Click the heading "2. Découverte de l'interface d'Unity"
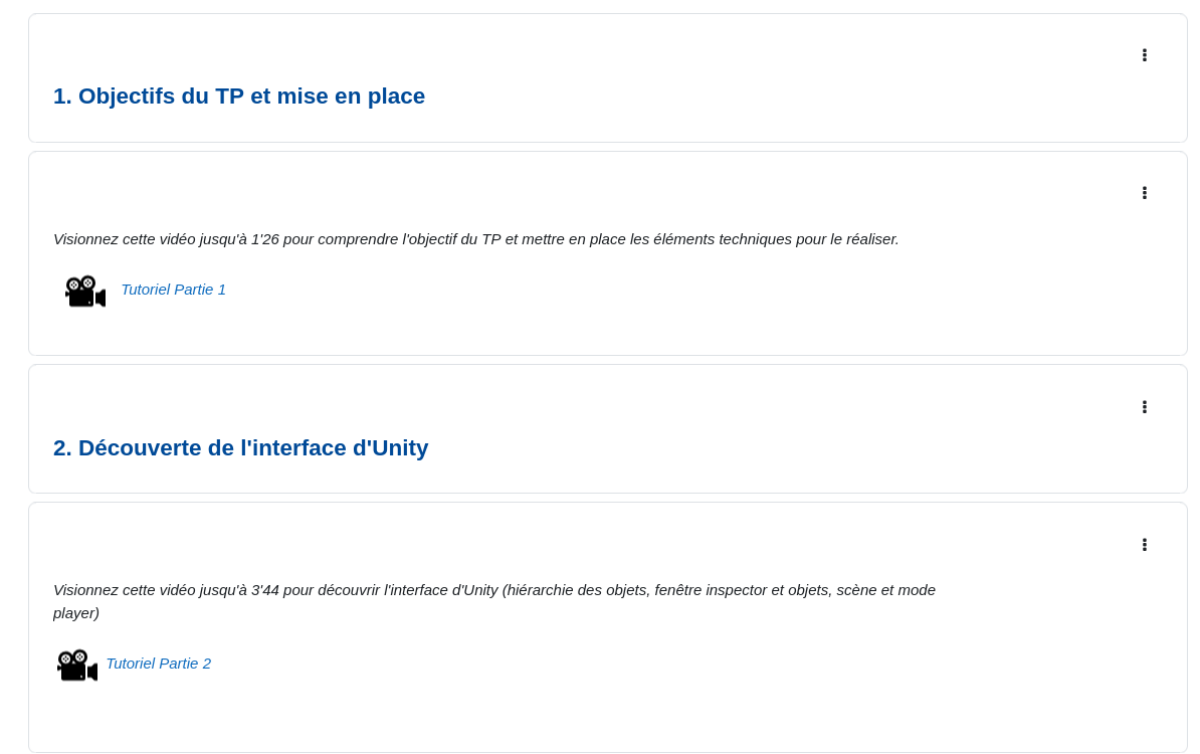 [240, 448]
